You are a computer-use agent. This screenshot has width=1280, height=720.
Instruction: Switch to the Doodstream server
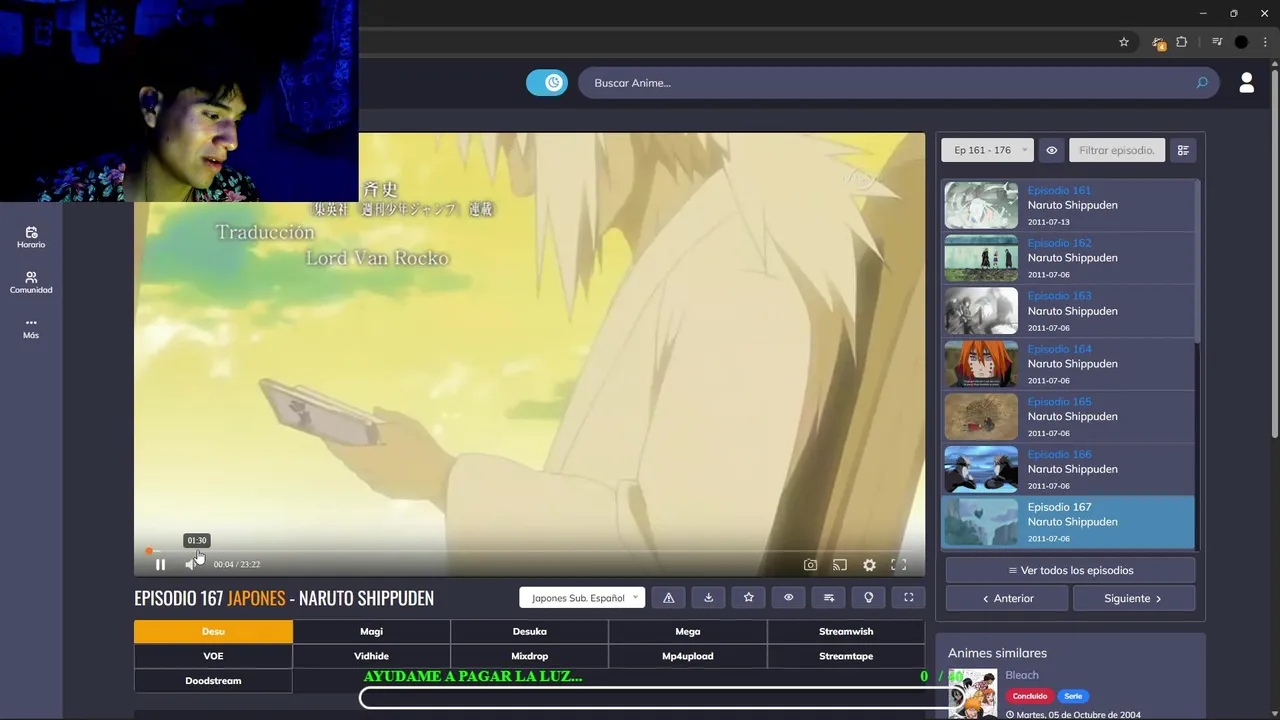(213, 681)
